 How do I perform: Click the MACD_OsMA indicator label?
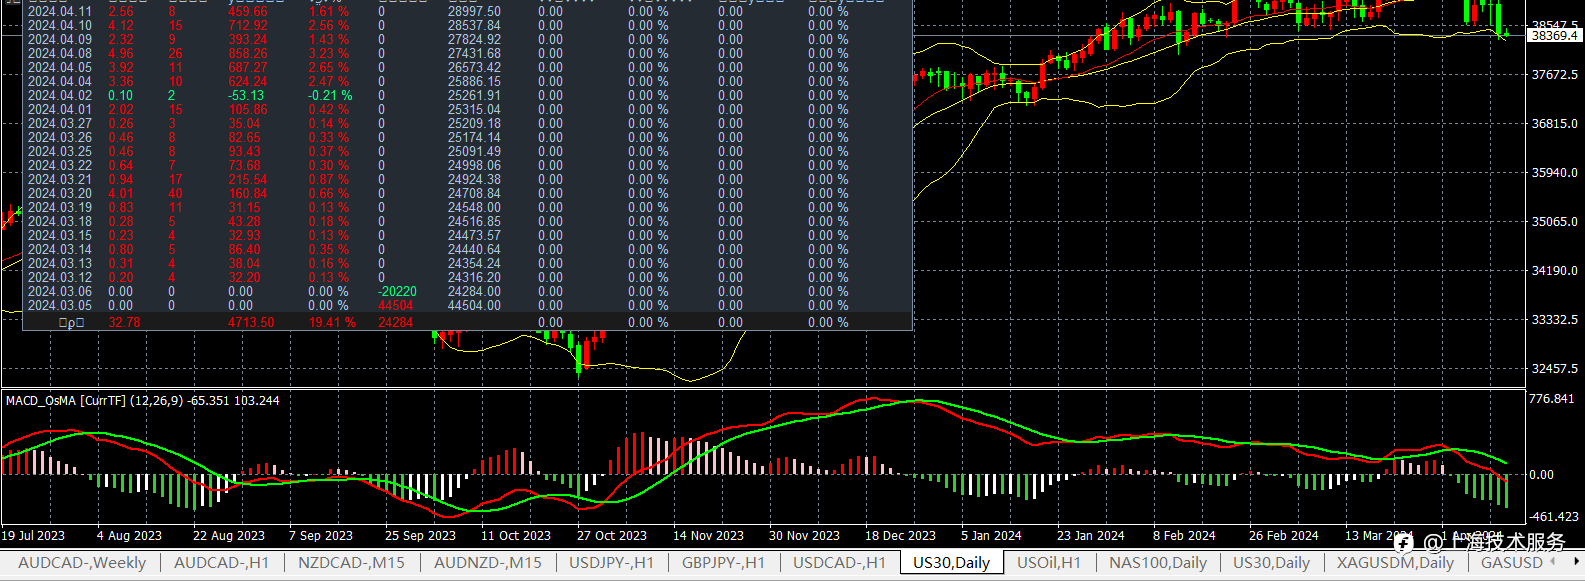click(143, 400)
